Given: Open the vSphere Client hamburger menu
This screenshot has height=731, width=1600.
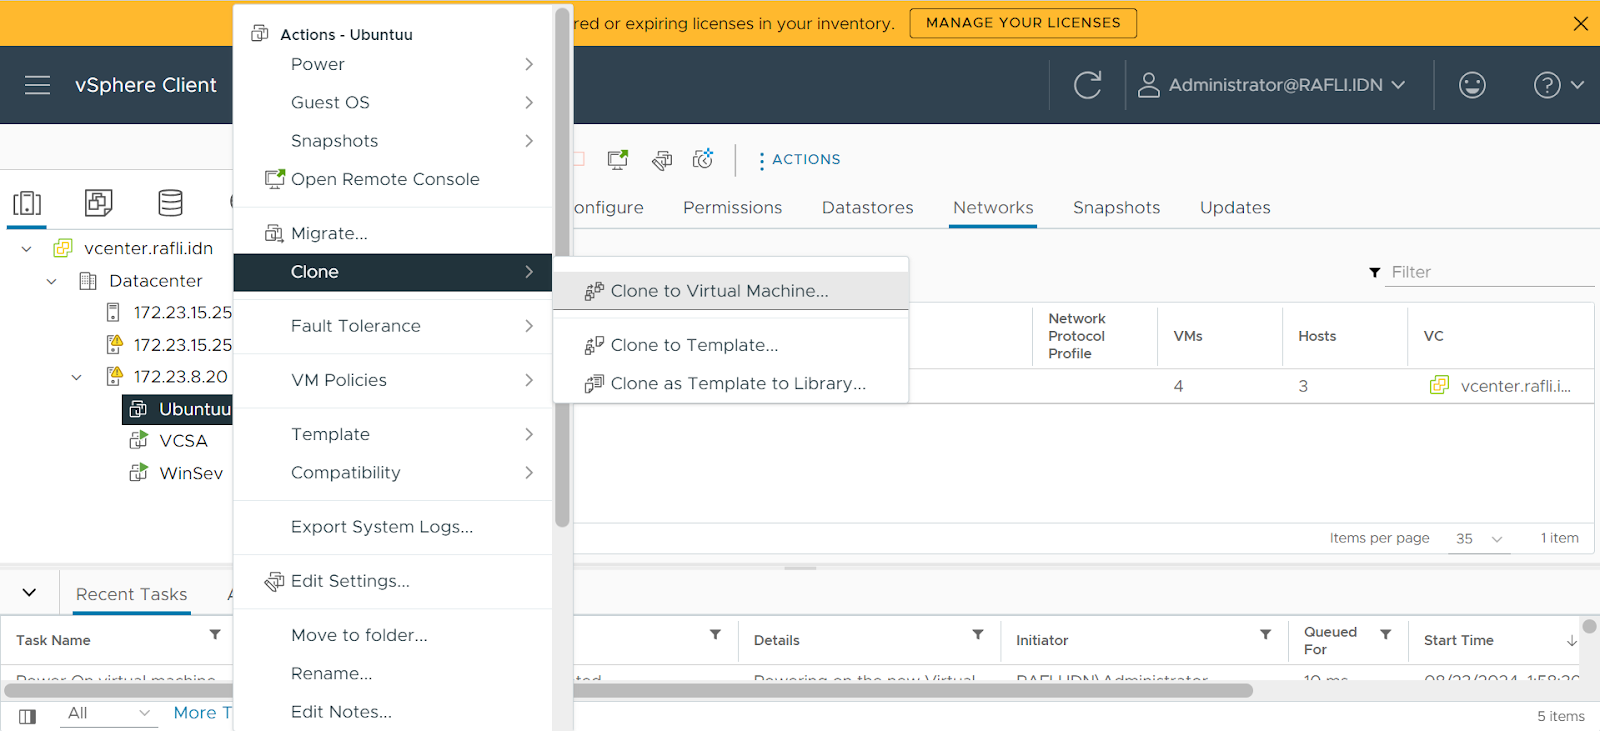Looking at the screenshot, I should point(37,85).
